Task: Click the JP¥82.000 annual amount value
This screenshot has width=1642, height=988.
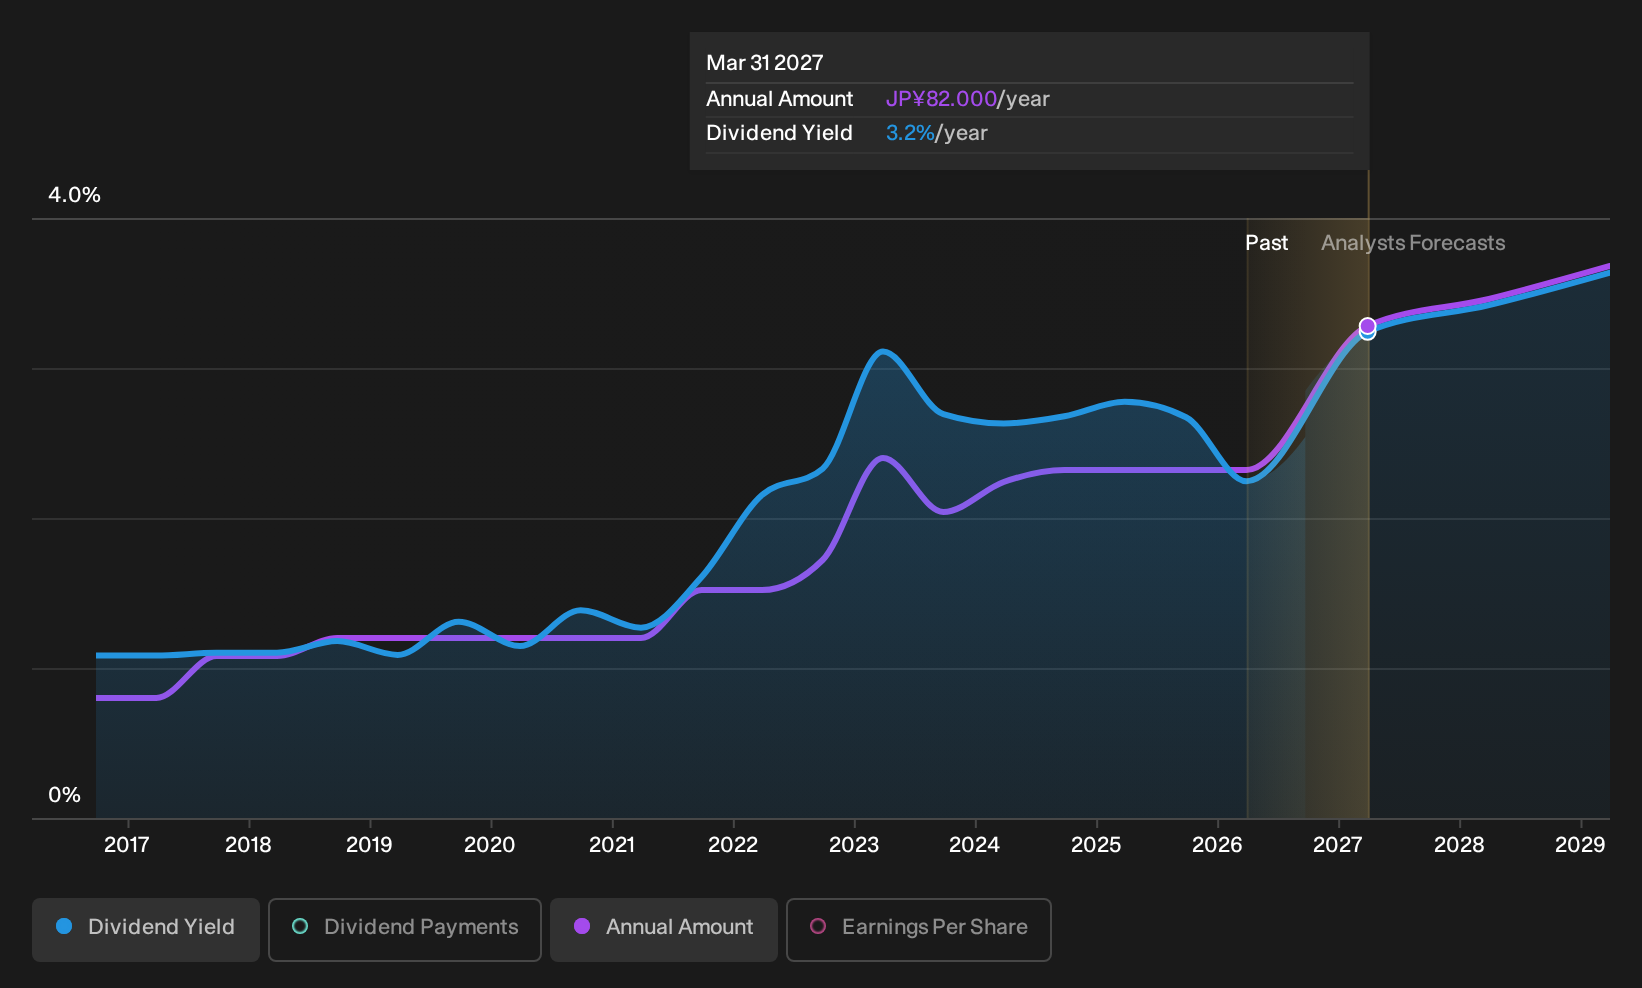Action: (x=941, y=99)
